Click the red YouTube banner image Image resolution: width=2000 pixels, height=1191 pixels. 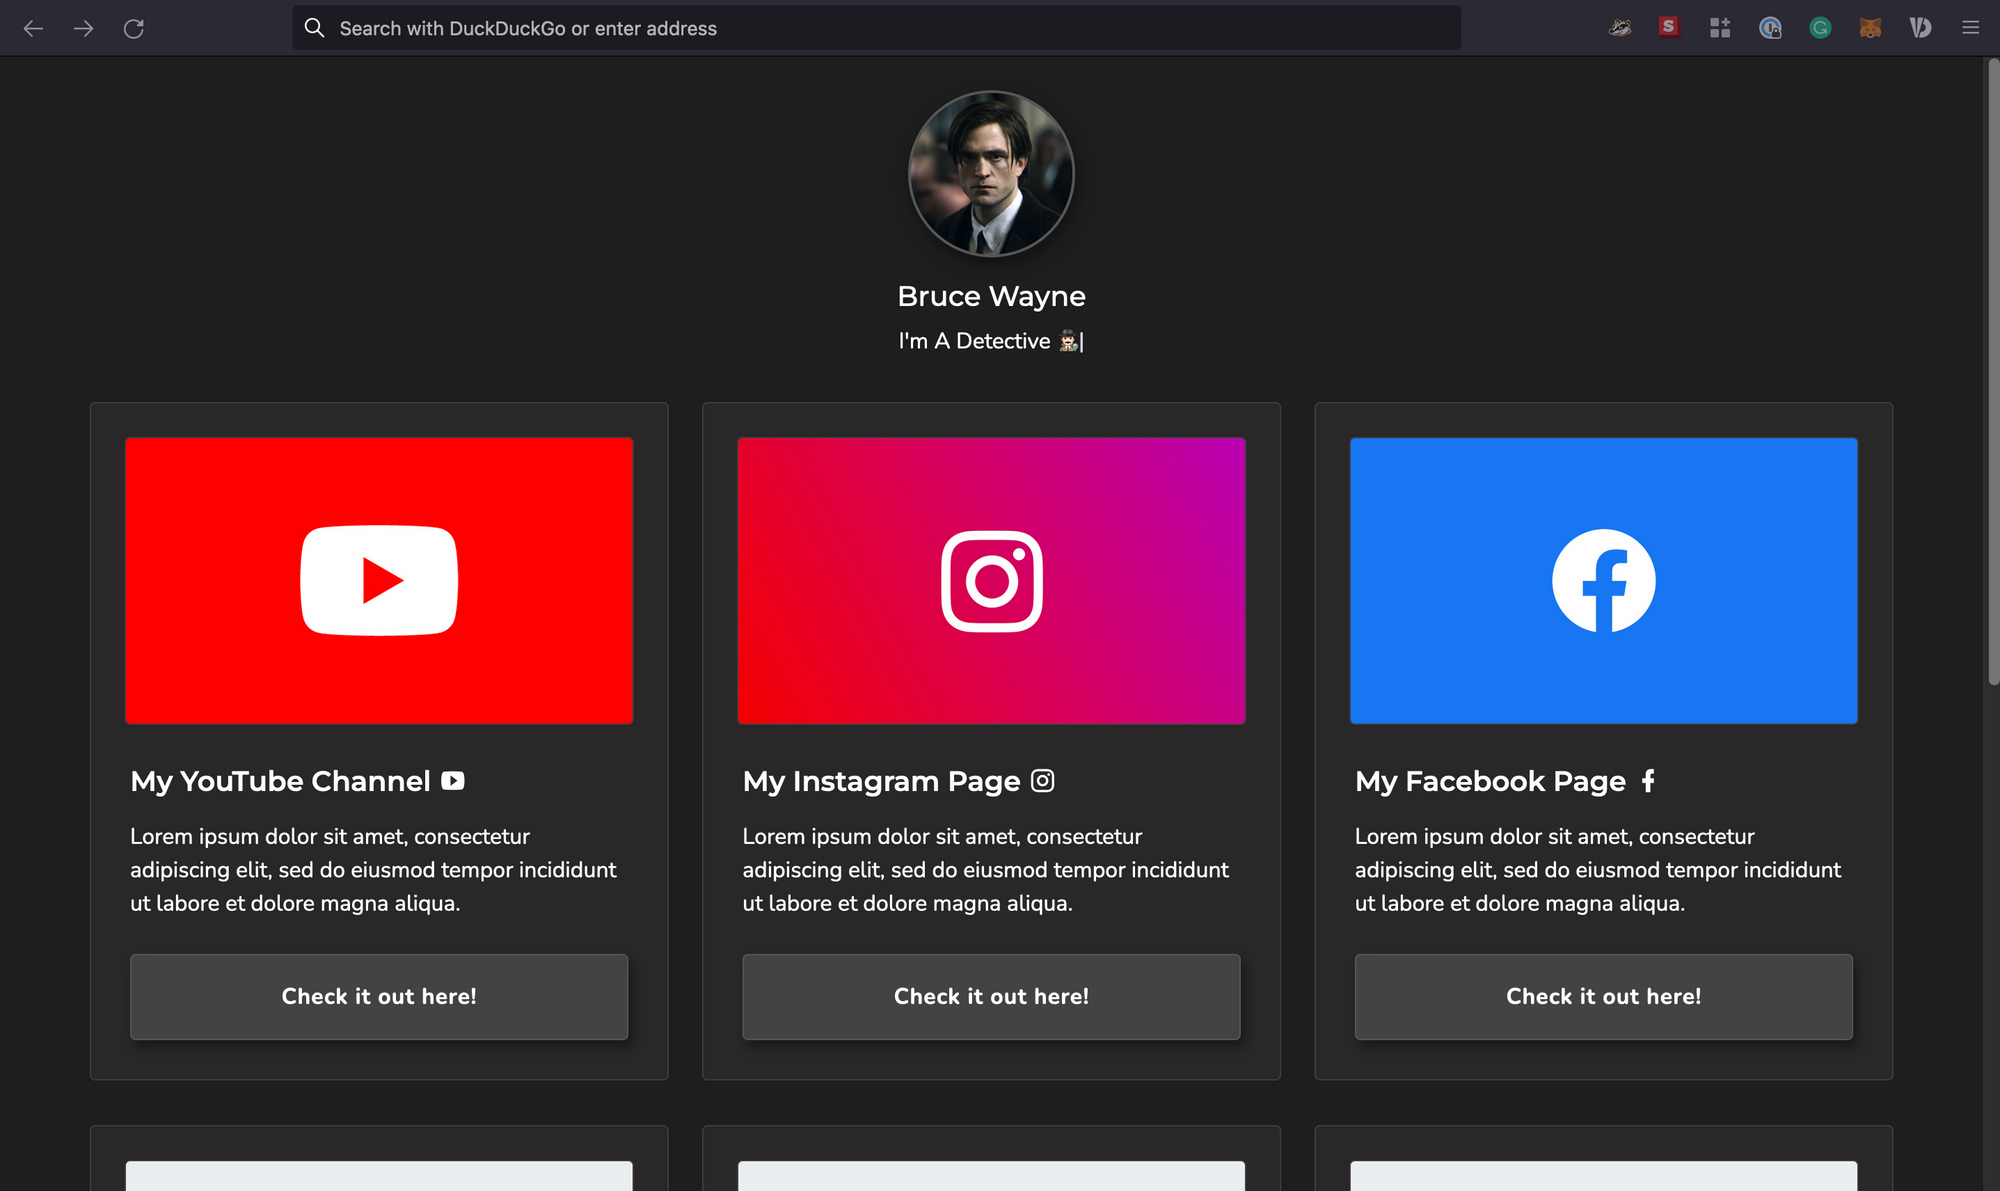(x=379, y=580)
